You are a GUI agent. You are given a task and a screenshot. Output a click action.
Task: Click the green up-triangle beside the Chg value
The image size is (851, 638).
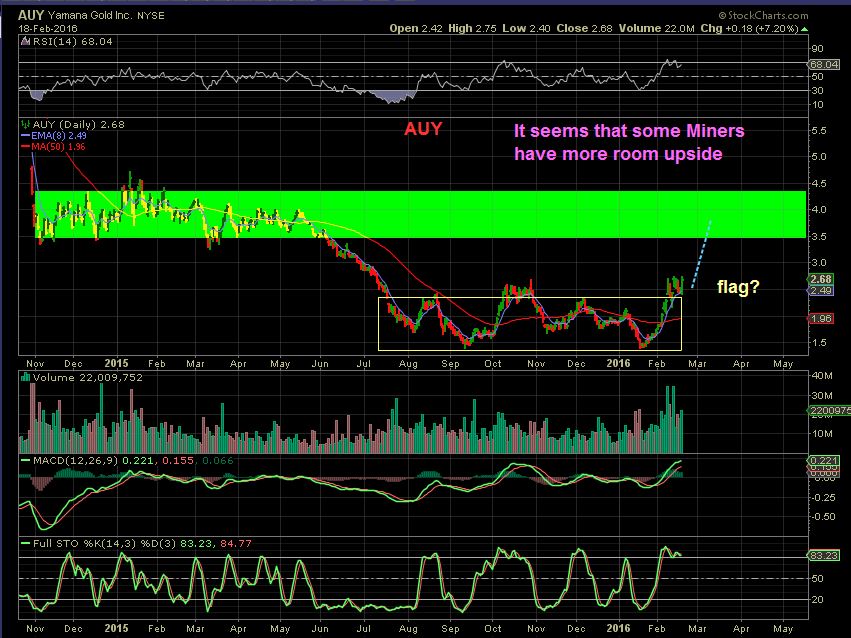point(804,29)
